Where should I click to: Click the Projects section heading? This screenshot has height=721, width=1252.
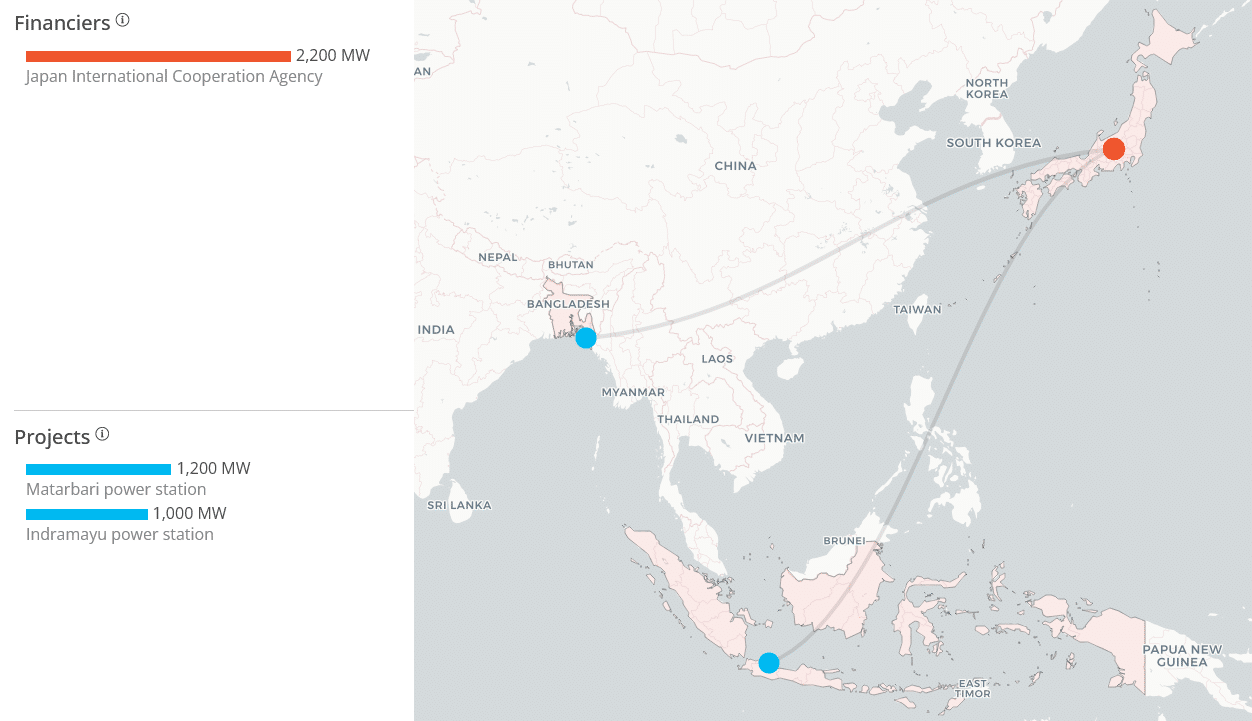pyautogui.click(x=52, y=438)
